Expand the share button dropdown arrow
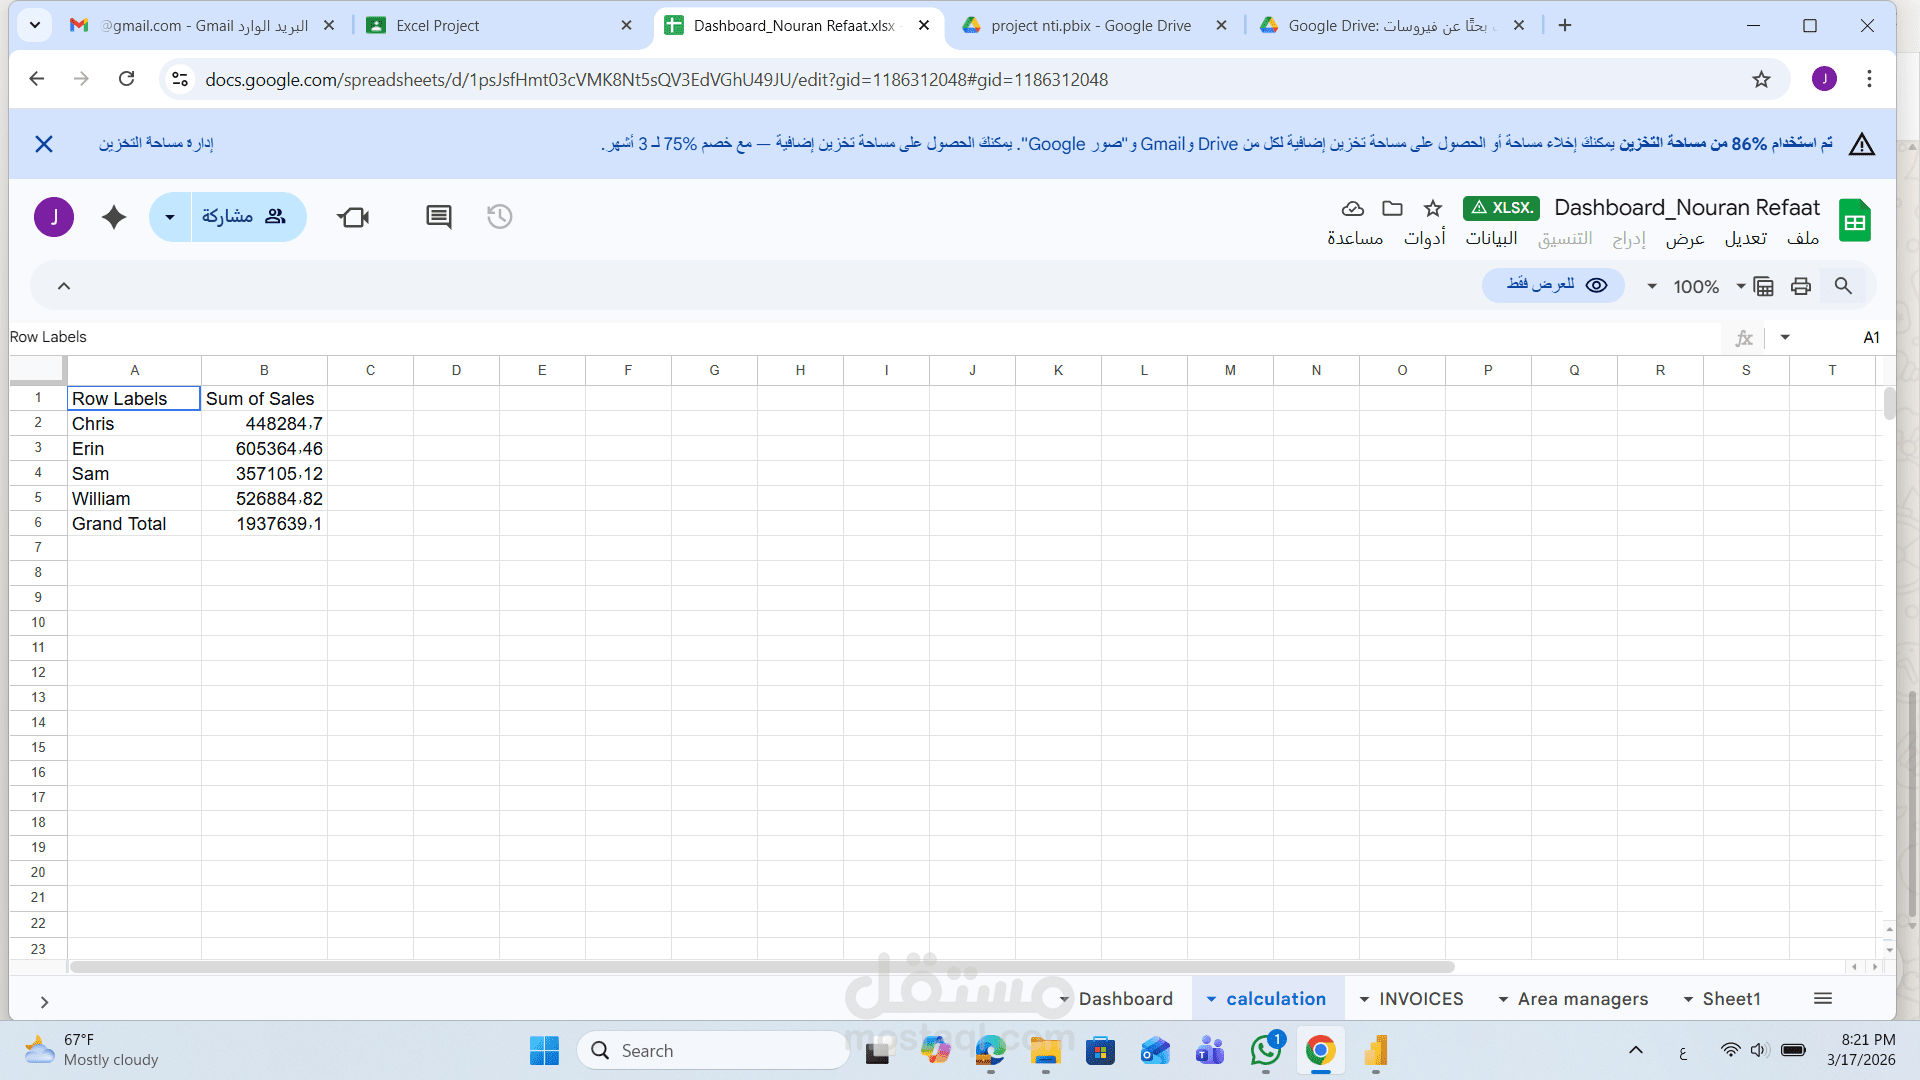This screenshot has width=1920, height=1080. [170, 217]
